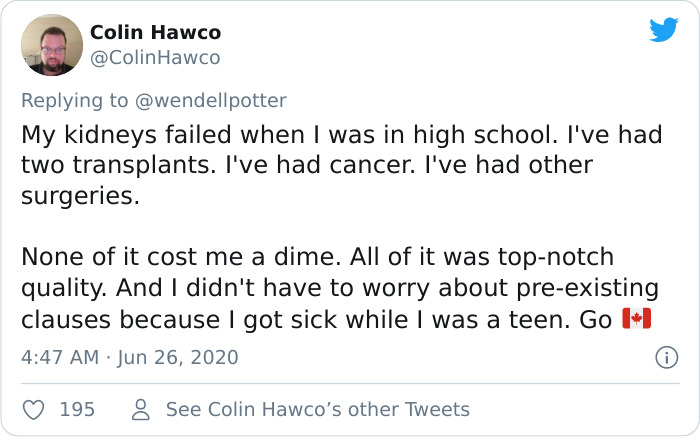The image size is (700, 437).
Task: See Colin Hawco's other Tweets
Action: point(317,409)
